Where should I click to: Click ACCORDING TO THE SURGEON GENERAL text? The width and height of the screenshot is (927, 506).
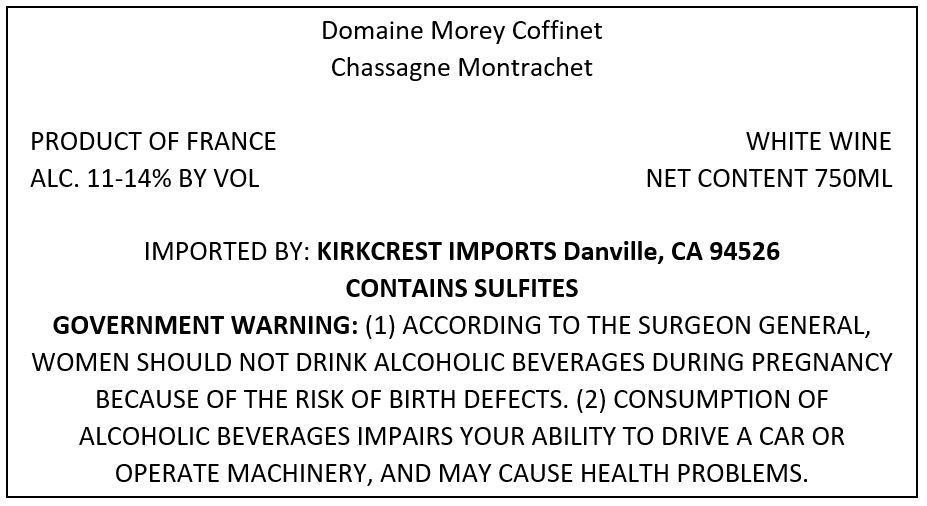coord(636,326)
